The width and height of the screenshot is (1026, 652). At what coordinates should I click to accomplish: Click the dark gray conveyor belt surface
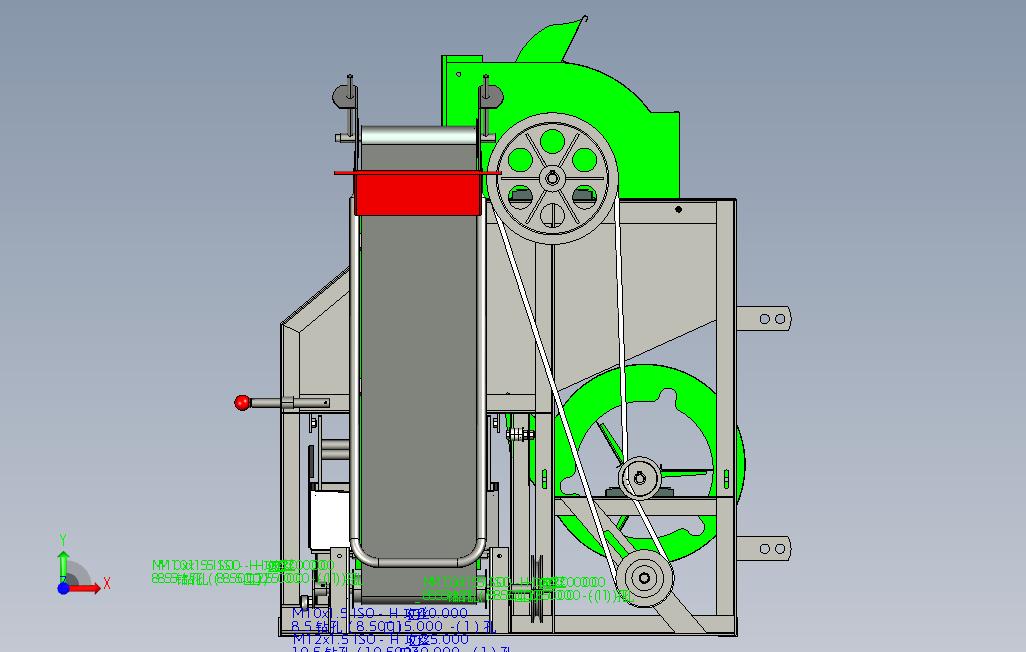coord(419,386)
